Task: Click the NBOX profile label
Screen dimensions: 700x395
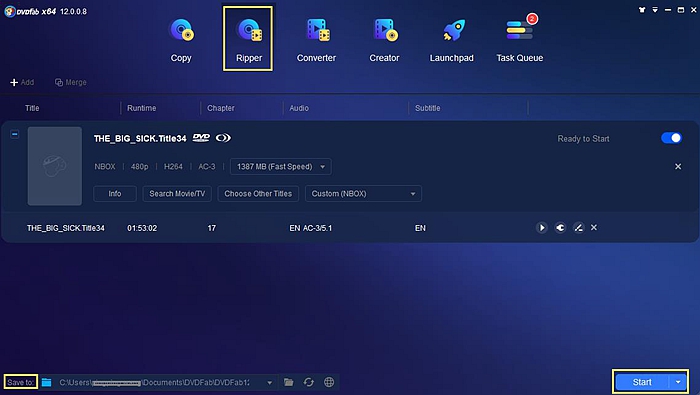Action: [x=105, y=166]
